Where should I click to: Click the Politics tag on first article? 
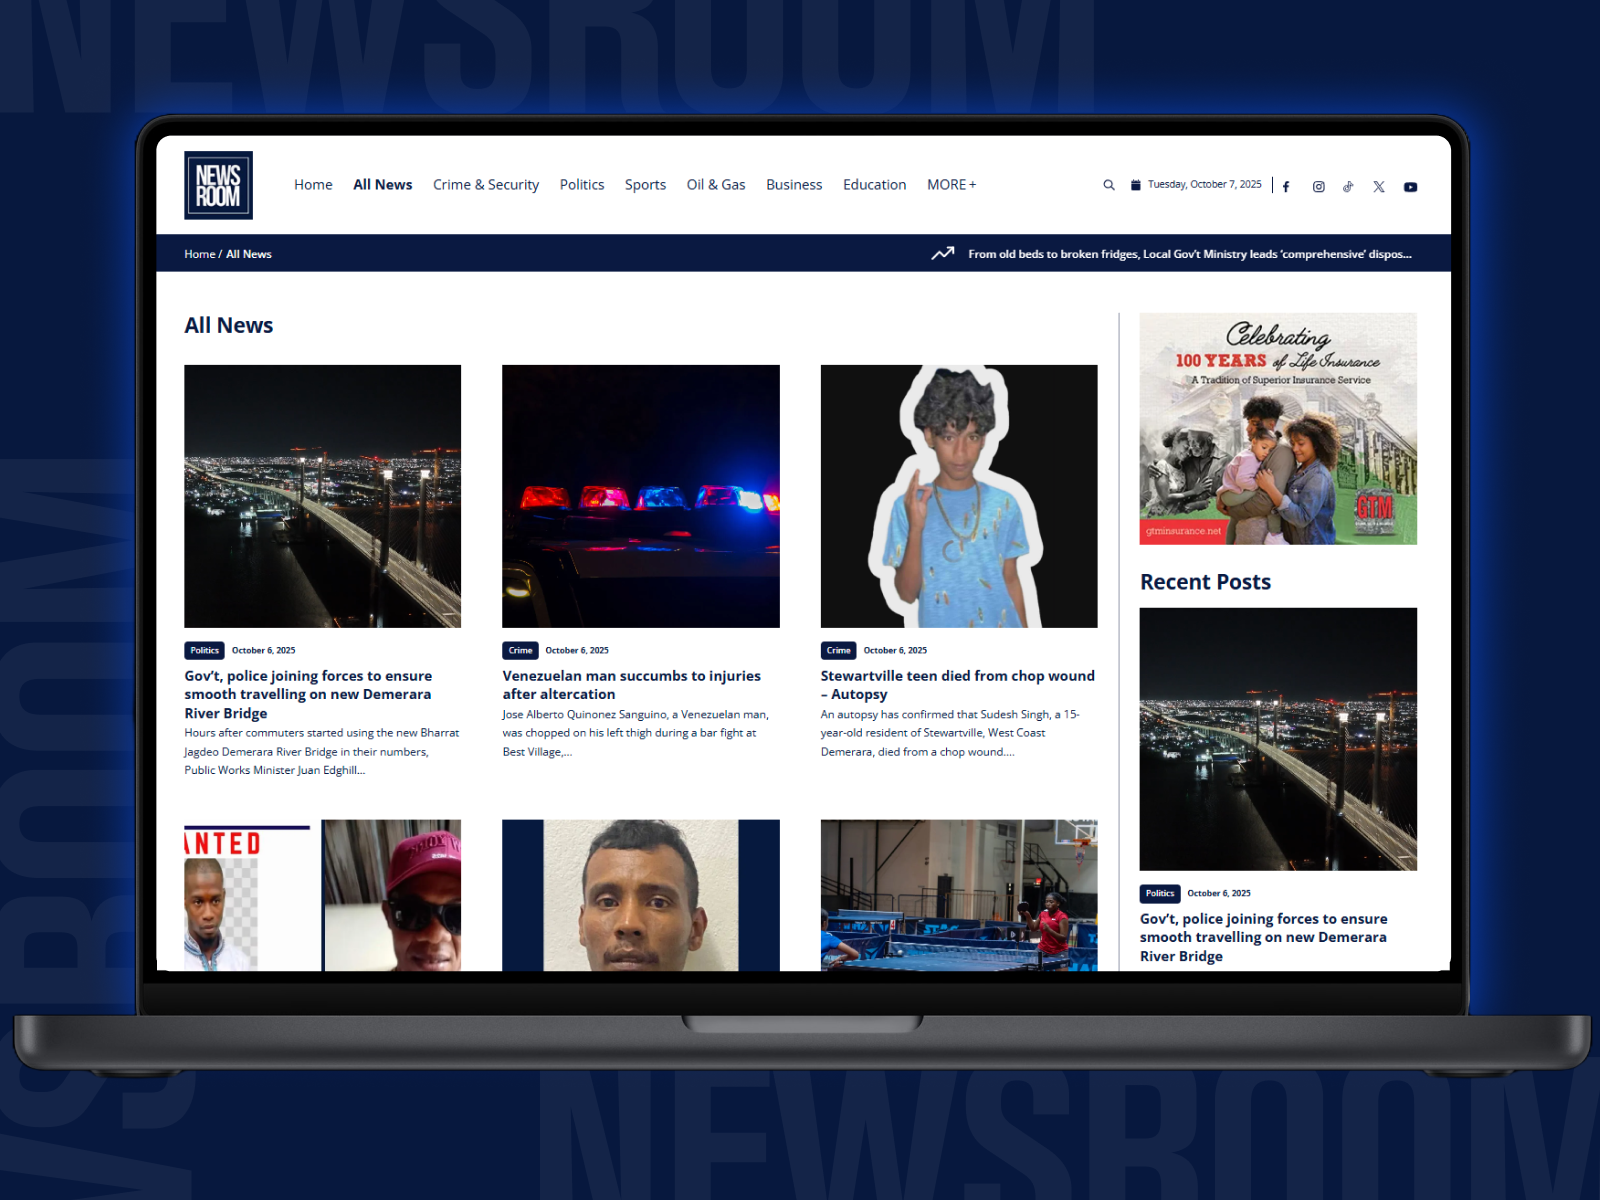click(x=204, y=650)
